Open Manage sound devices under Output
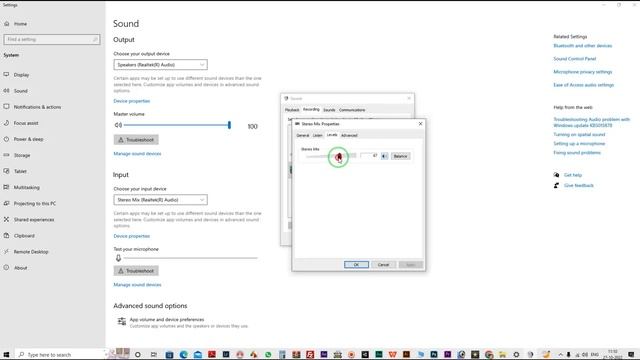 coord(137,153)
